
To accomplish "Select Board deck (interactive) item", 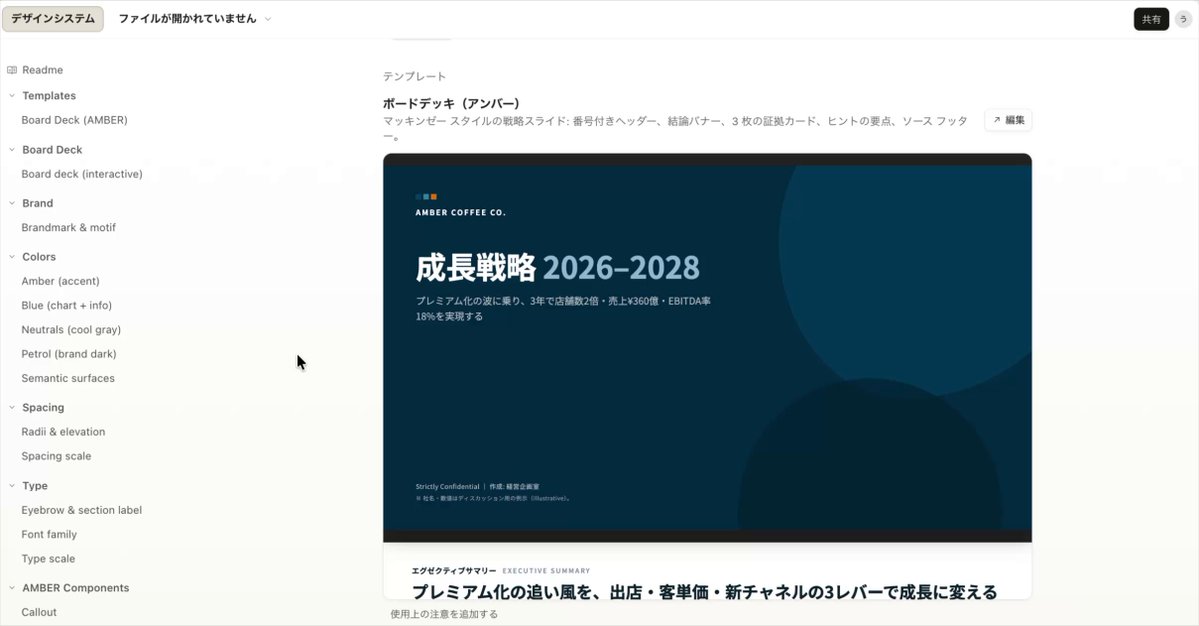I will (82, 174).
